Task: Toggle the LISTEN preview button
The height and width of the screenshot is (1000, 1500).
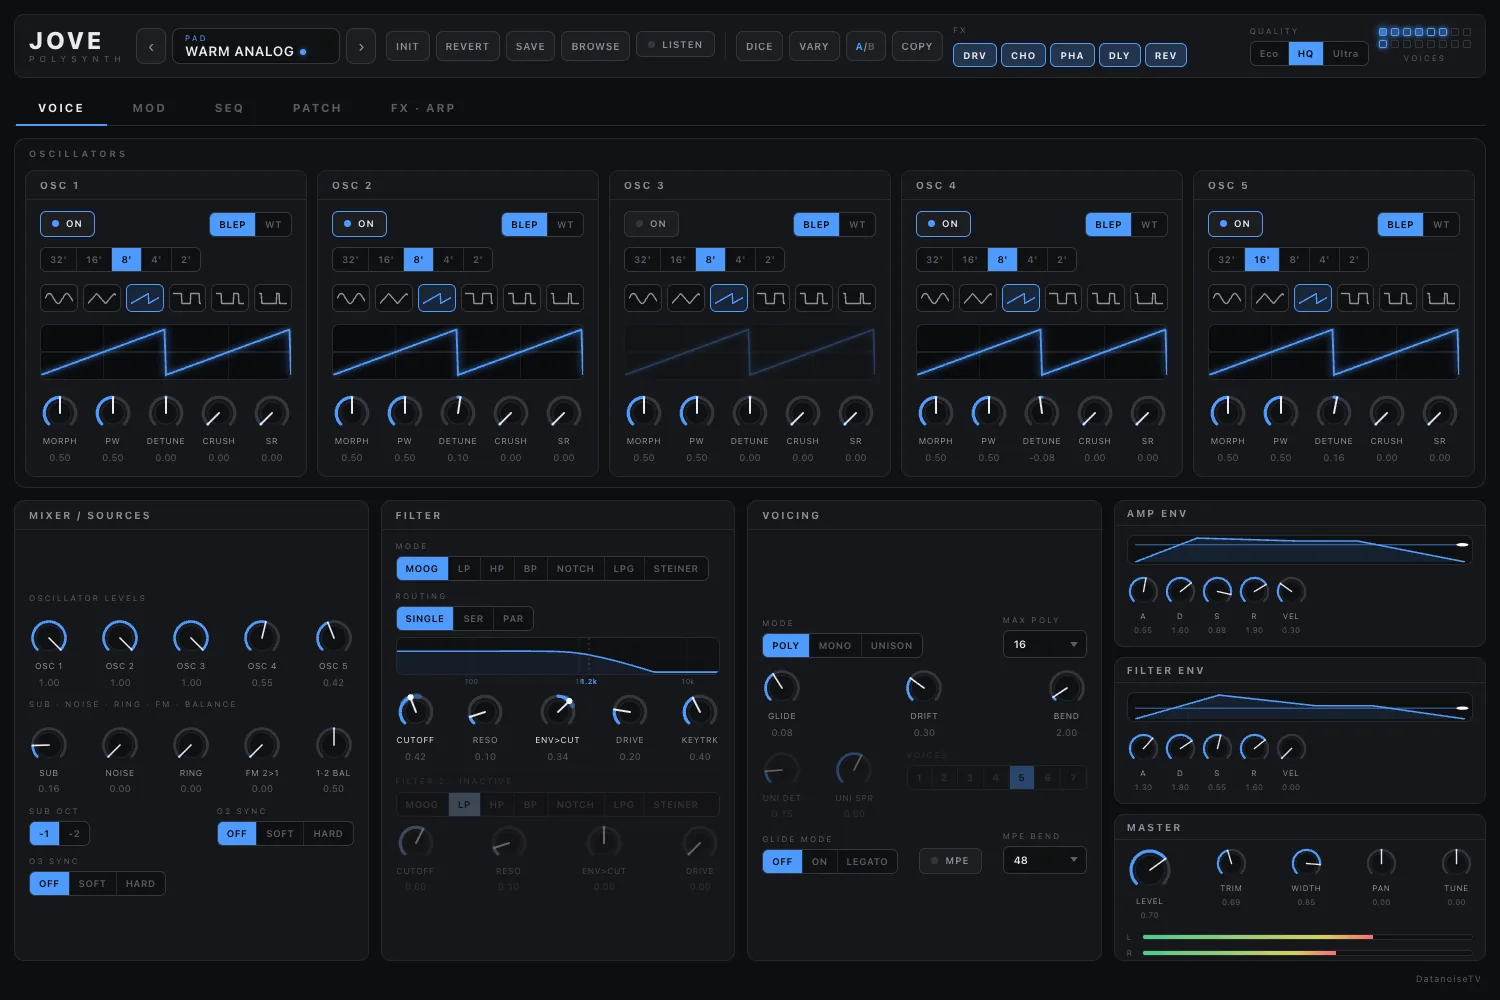Action: pos(675,45)
